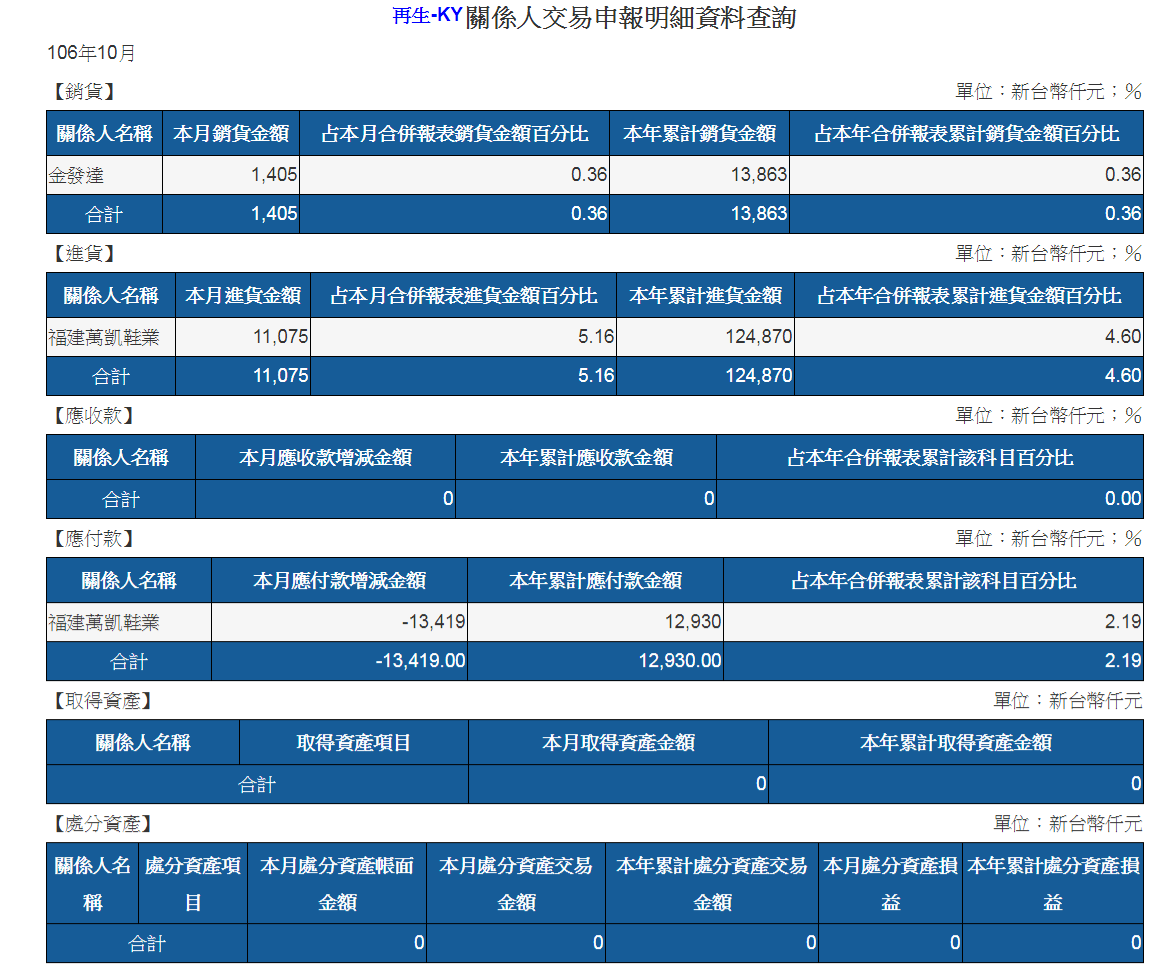Select the 【應收款】 section heading
Viewport: 1171px width, 980px height.
[x=93, y=416]
